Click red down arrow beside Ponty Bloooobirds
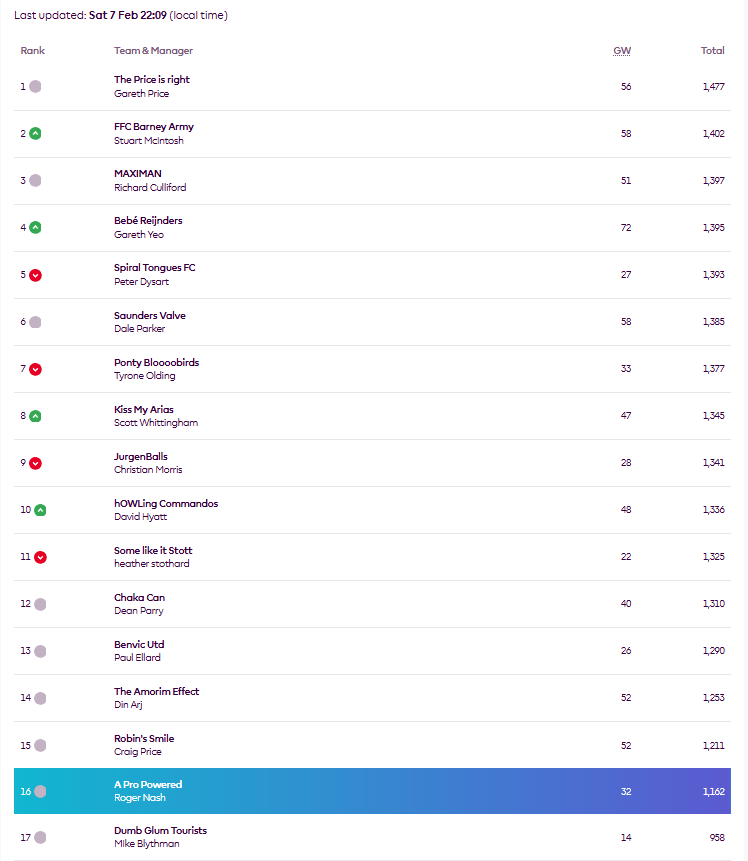This screenshot has height=861, width=748. 35,369
